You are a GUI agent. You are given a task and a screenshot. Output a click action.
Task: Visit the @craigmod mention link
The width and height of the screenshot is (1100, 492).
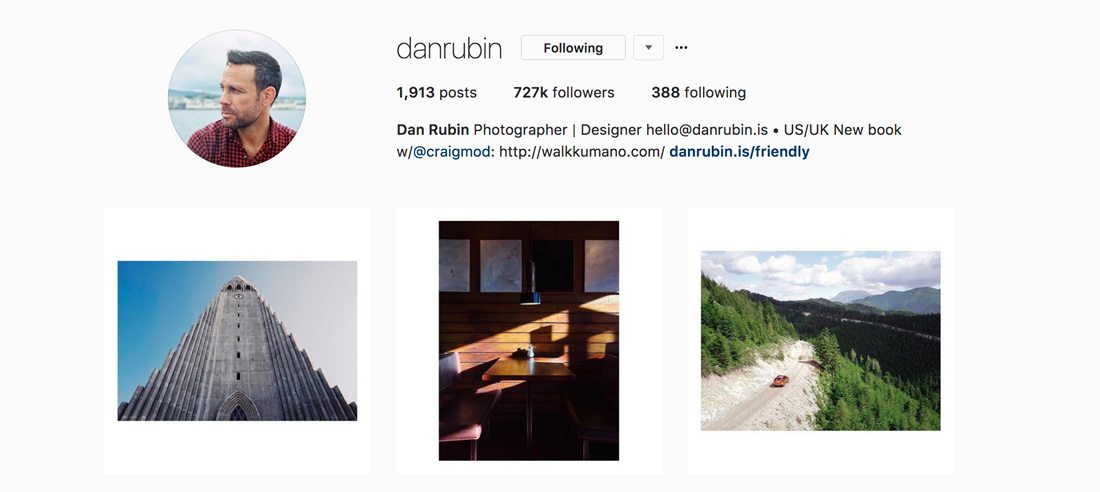pyautogui.click(x=450, y=152)
